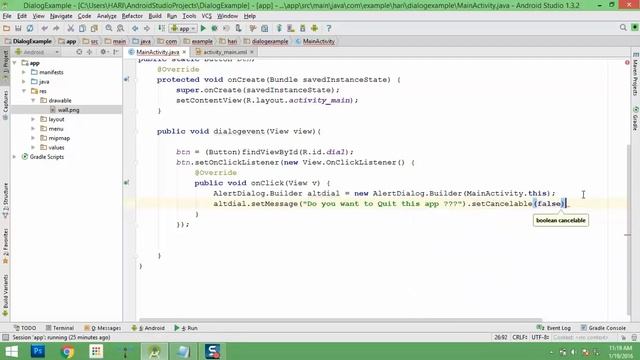Viewport: 640px width, 360px height.
Task: Open the File menu
Action: 7,16
